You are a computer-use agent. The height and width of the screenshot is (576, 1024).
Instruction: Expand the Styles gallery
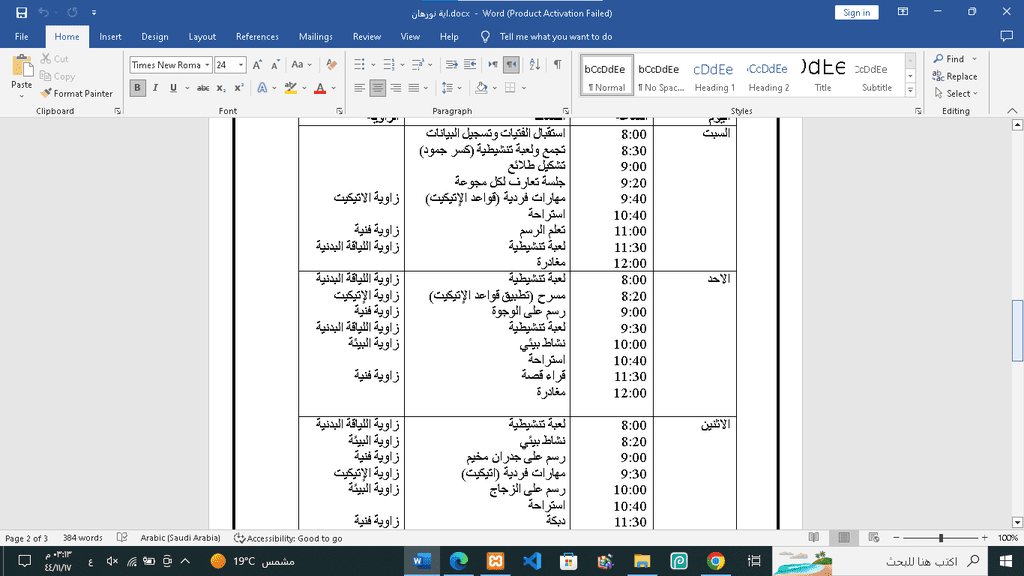coord(910,90)
